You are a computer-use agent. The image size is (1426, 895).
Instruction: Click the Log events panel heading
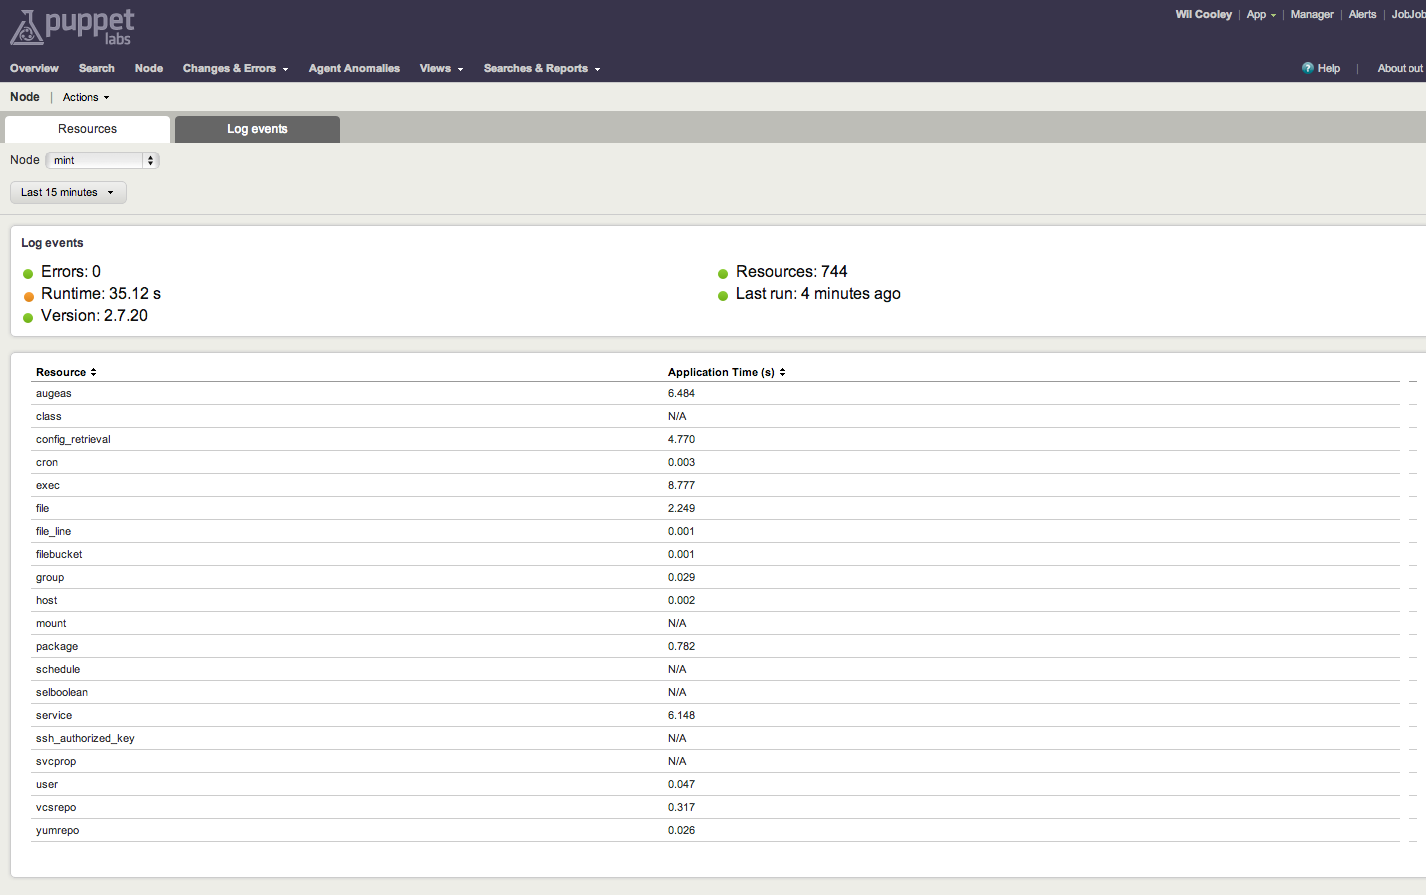(x=52, y=243)
